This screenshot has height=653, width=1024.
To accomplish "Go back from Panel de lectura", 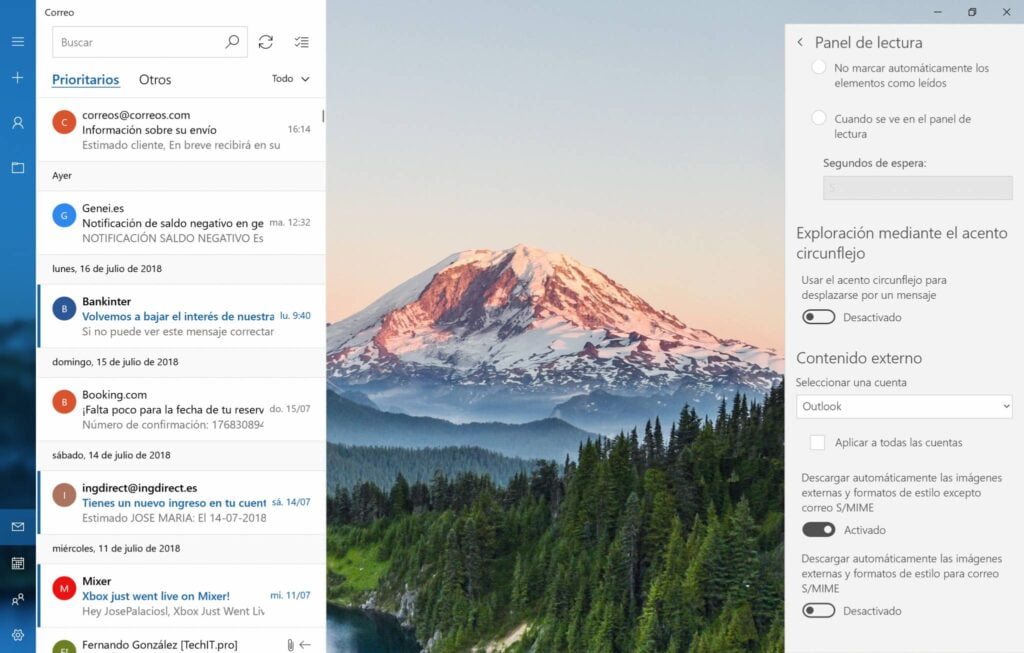I will 800,42.
